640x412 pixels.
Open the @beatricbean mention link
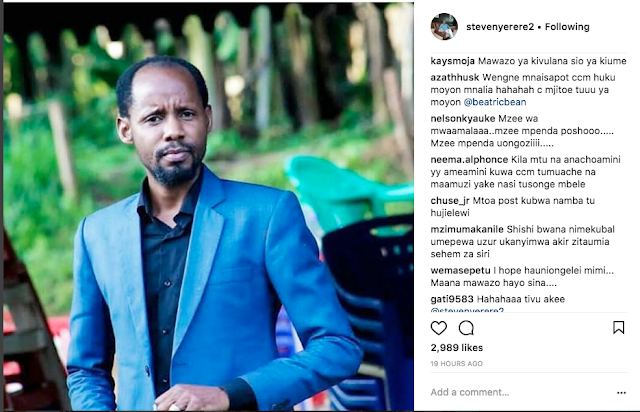click(495, 102)
